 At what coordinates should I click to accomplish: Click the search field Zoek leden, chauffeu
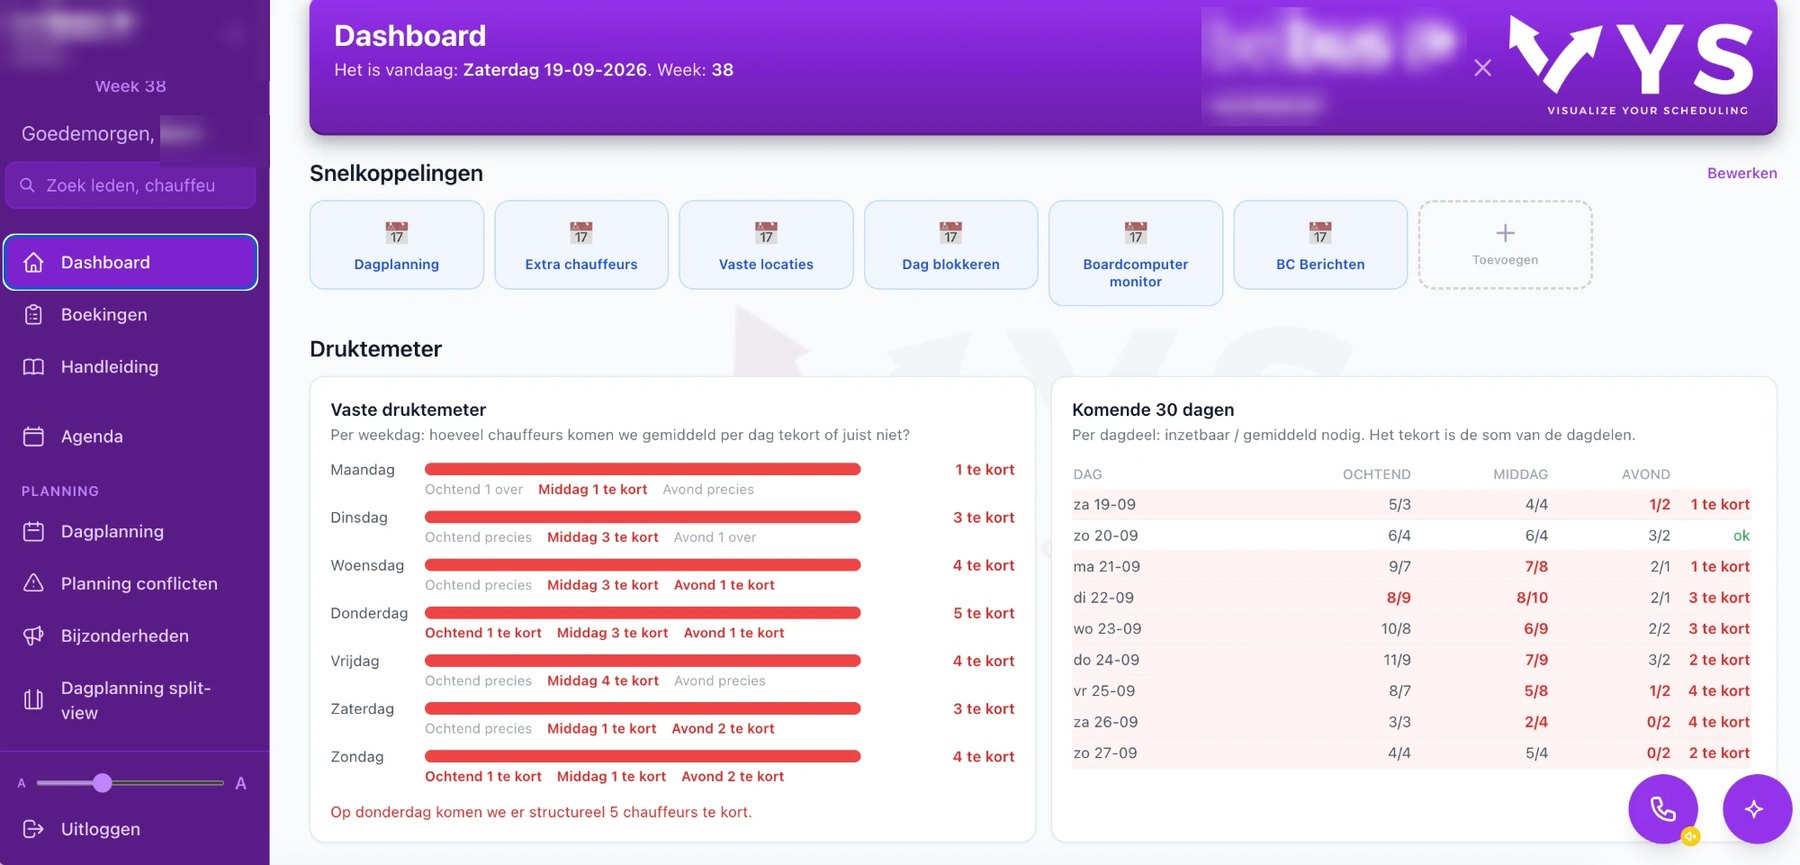coord(130,185)
